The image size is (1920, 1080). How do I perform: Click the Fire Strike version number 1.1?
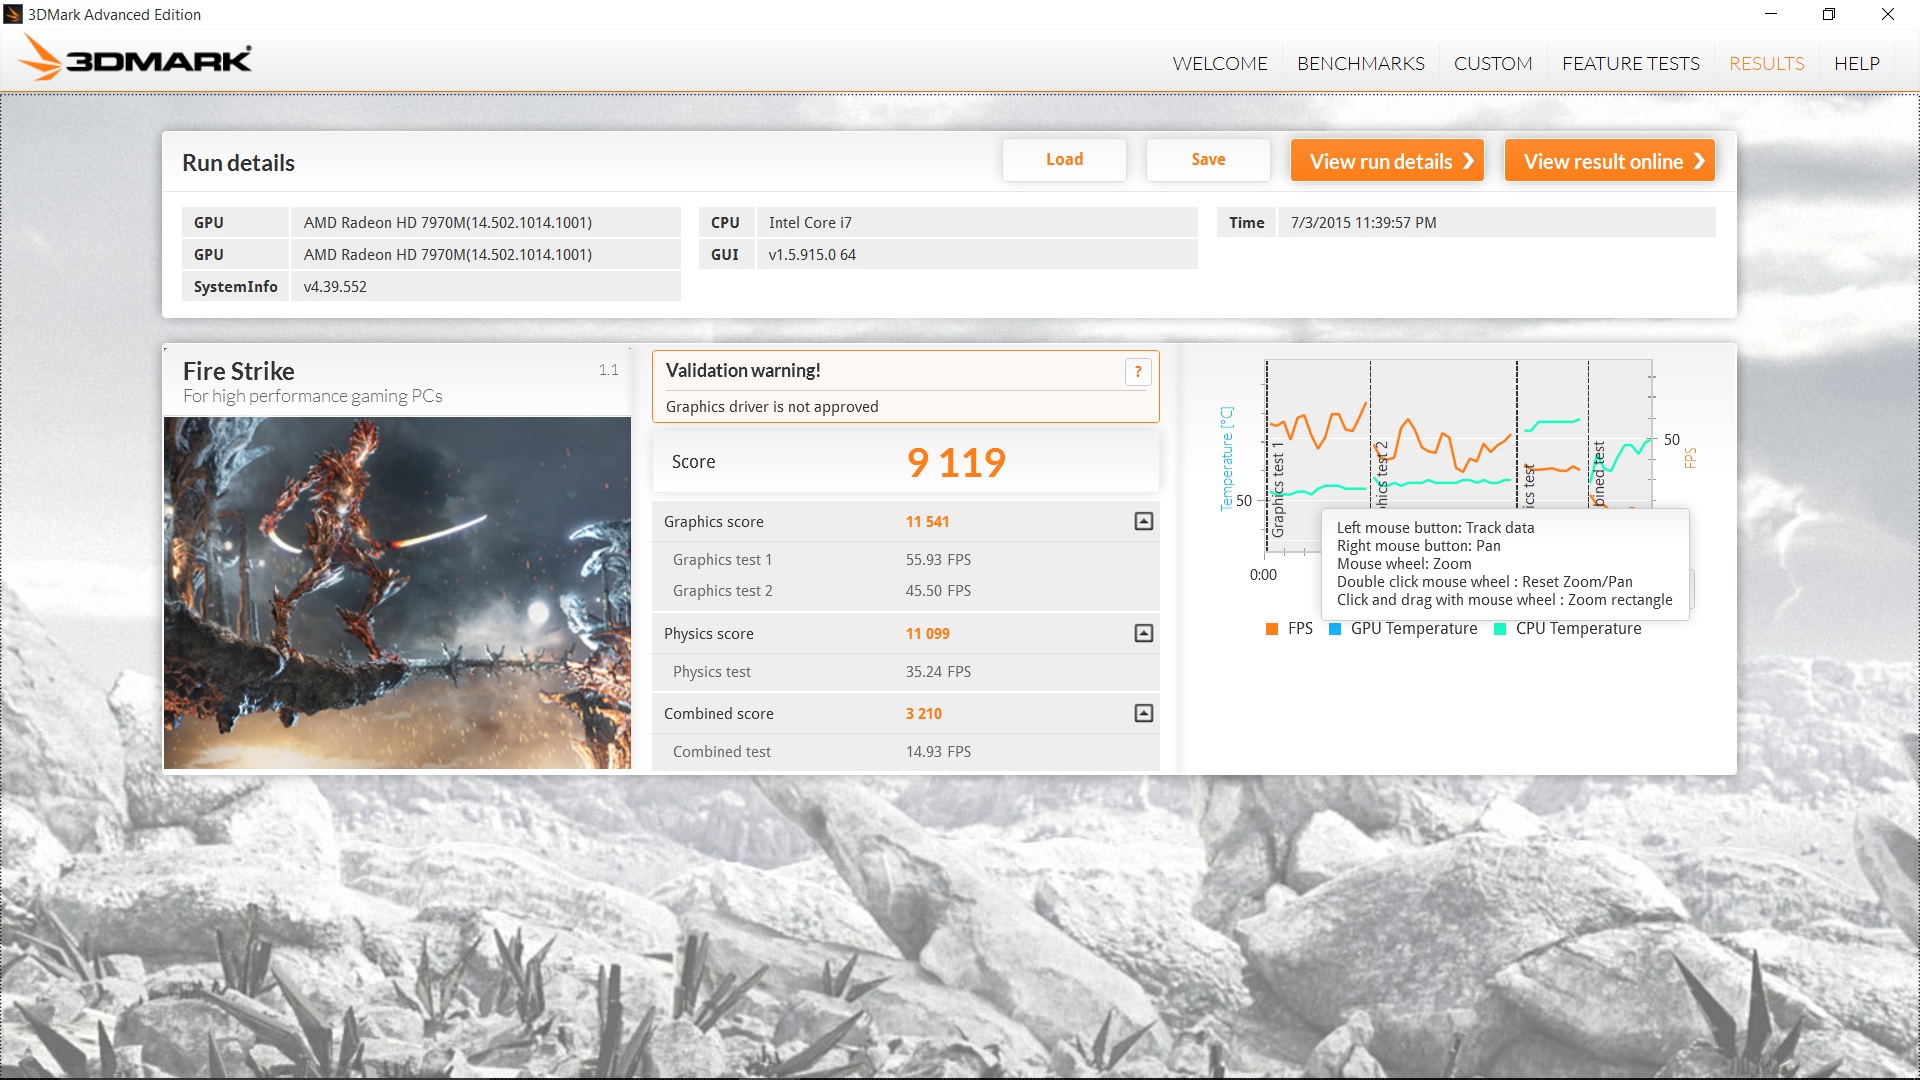608,371
